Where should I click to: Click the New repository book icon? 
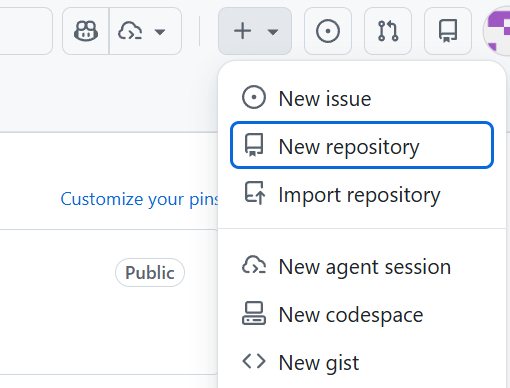[254, 145]
